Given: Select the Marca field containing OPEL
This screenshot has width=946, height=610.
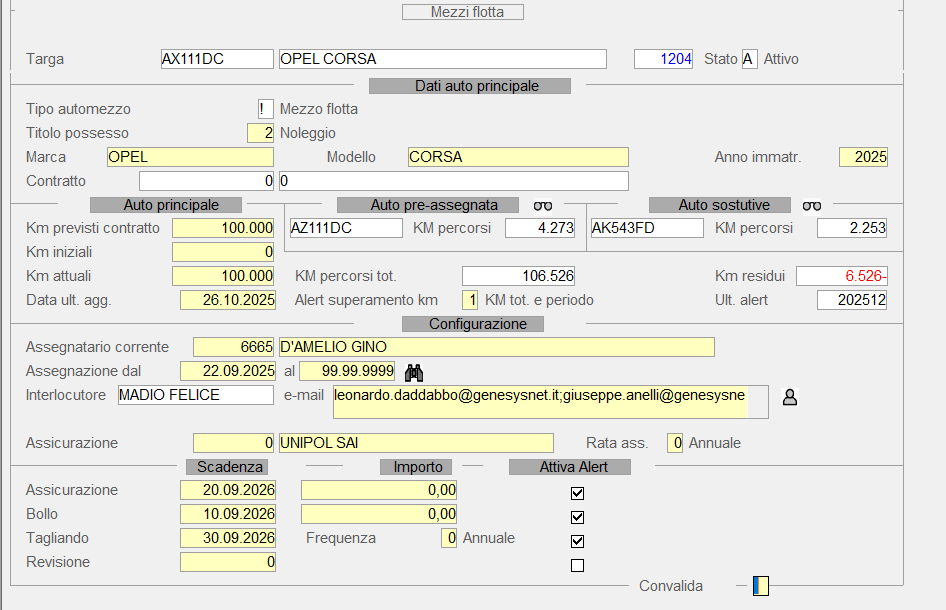Looking at the screenshot, I should 190,157.
